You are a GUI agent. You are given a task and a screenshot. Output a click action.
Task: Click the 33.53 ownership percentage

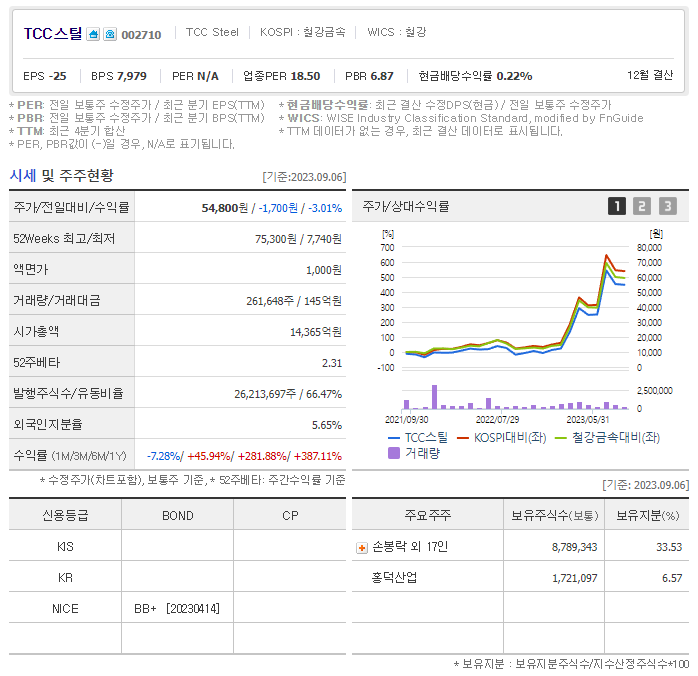click(x=669, y=547)
